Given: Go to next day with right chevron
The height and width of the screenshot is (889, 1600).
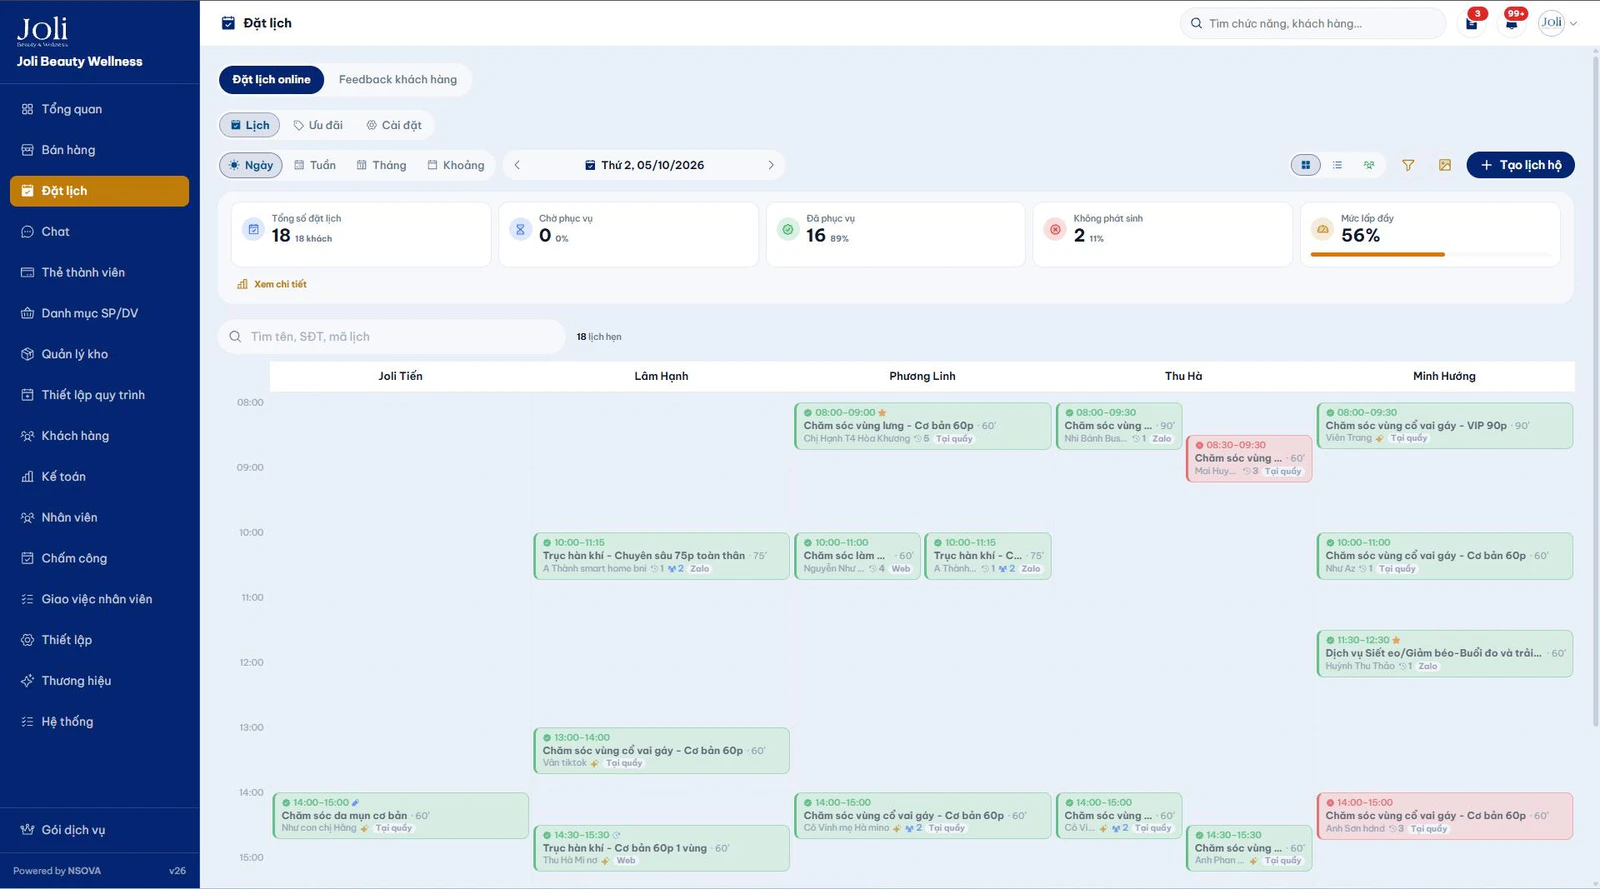Looking at the screenshot, I should (x=771, y=165).
